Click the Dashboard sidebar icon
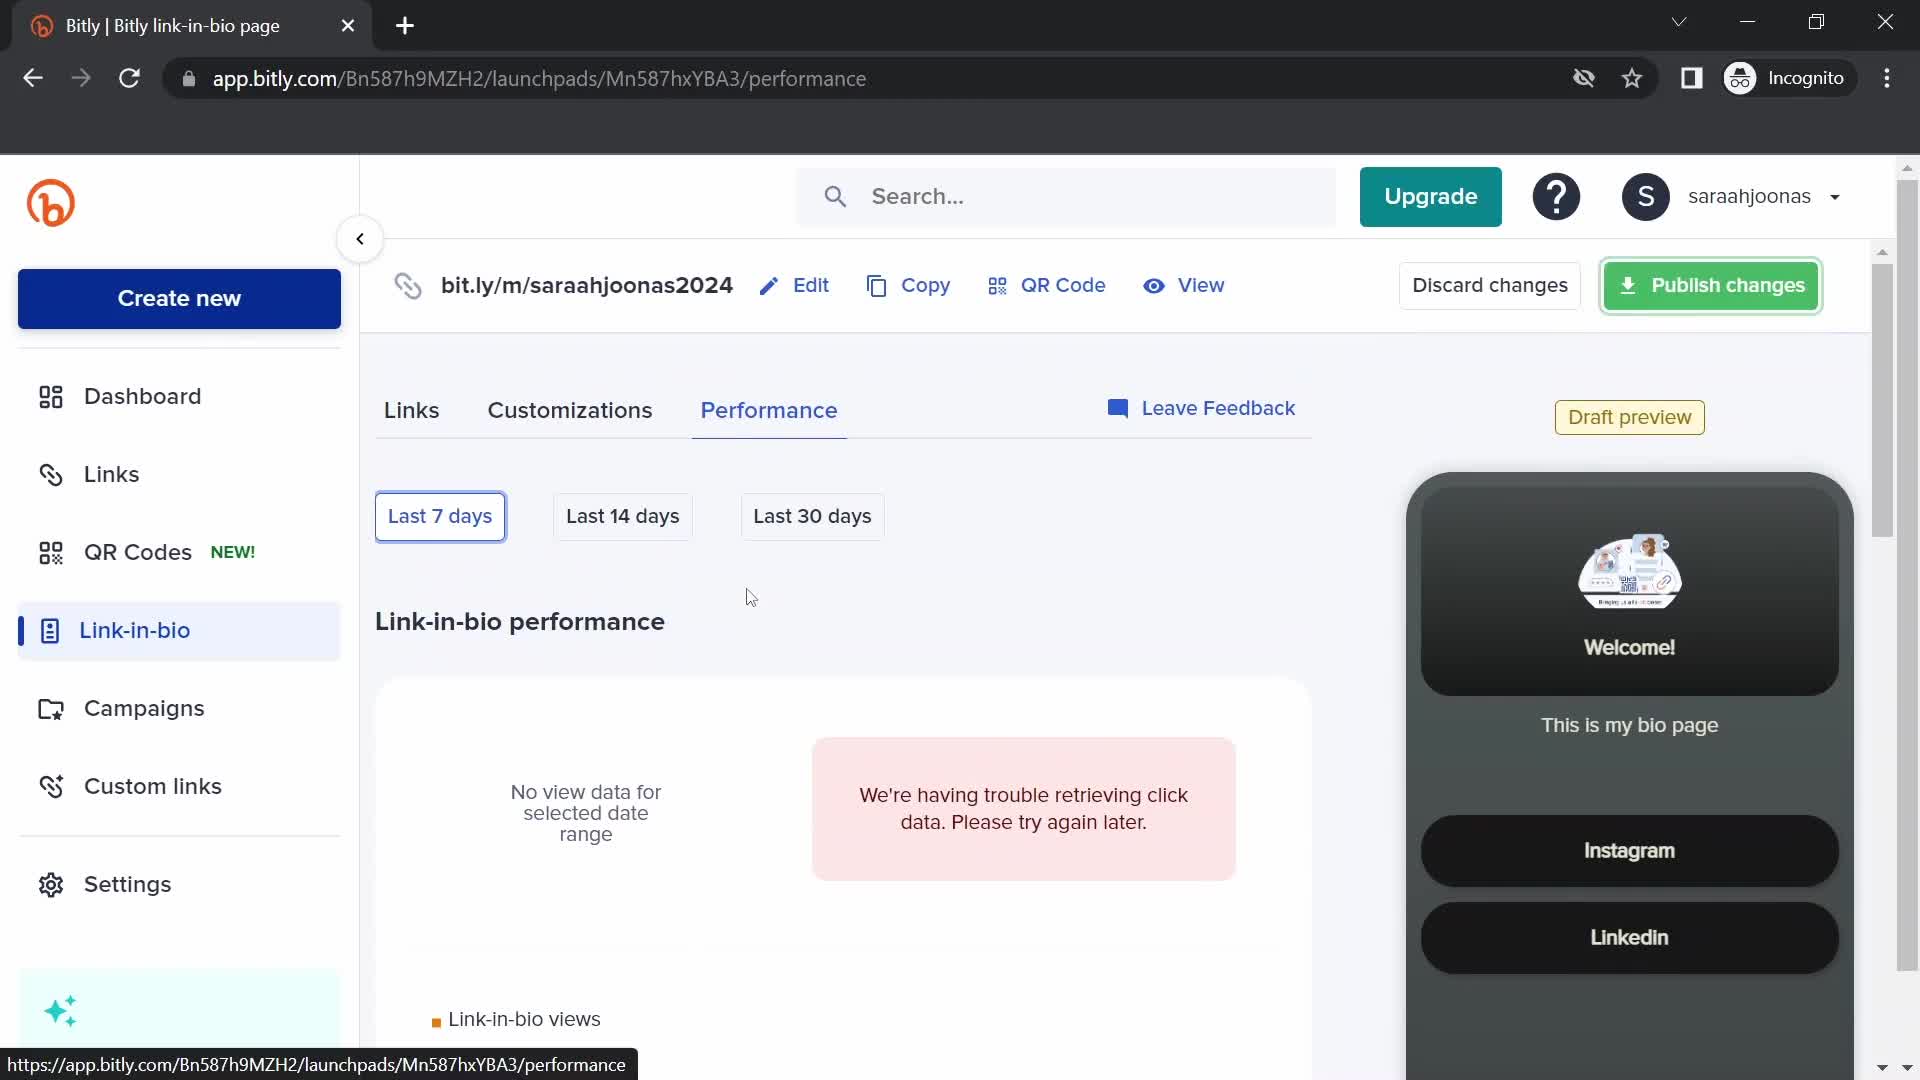 [x=50, y=396]
